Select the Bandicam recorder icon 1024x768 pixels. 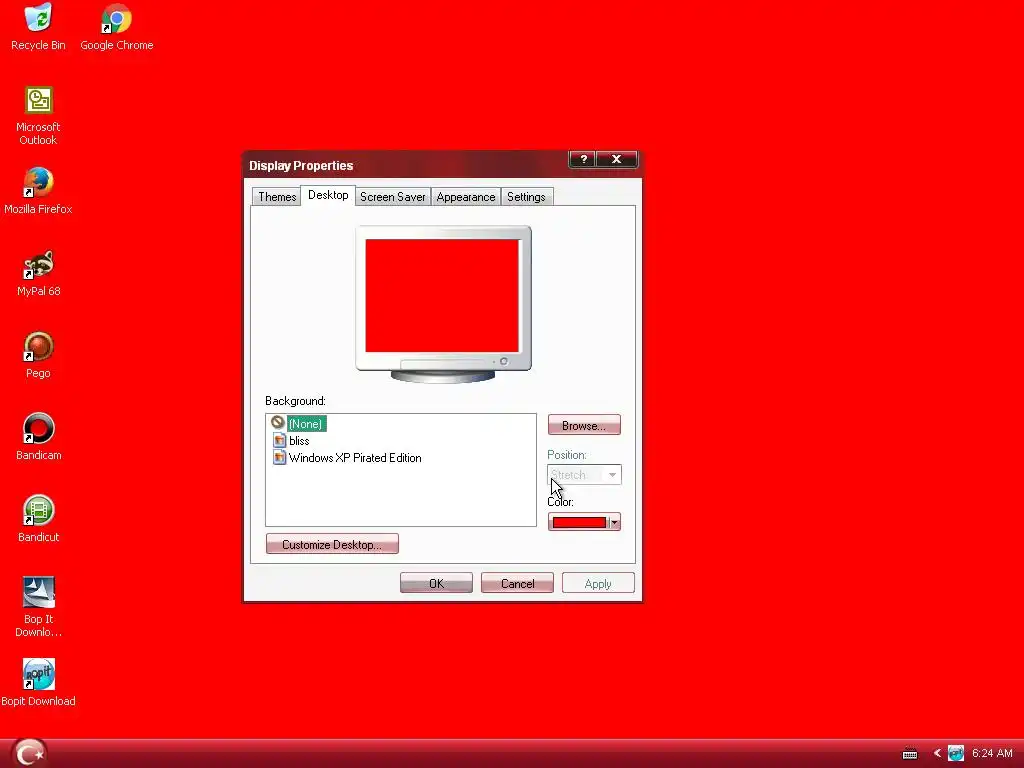(x=39, y=428)
